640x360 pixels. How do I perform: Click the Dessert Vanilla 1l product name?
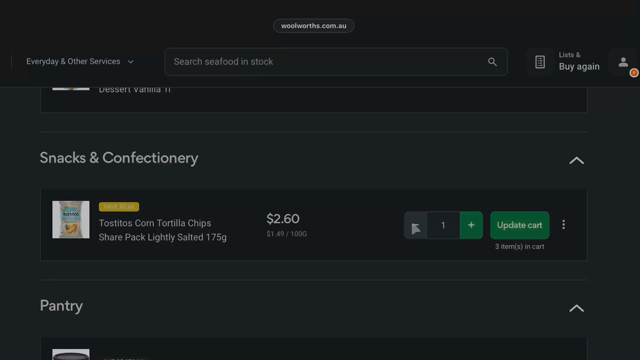coord(135,89)
